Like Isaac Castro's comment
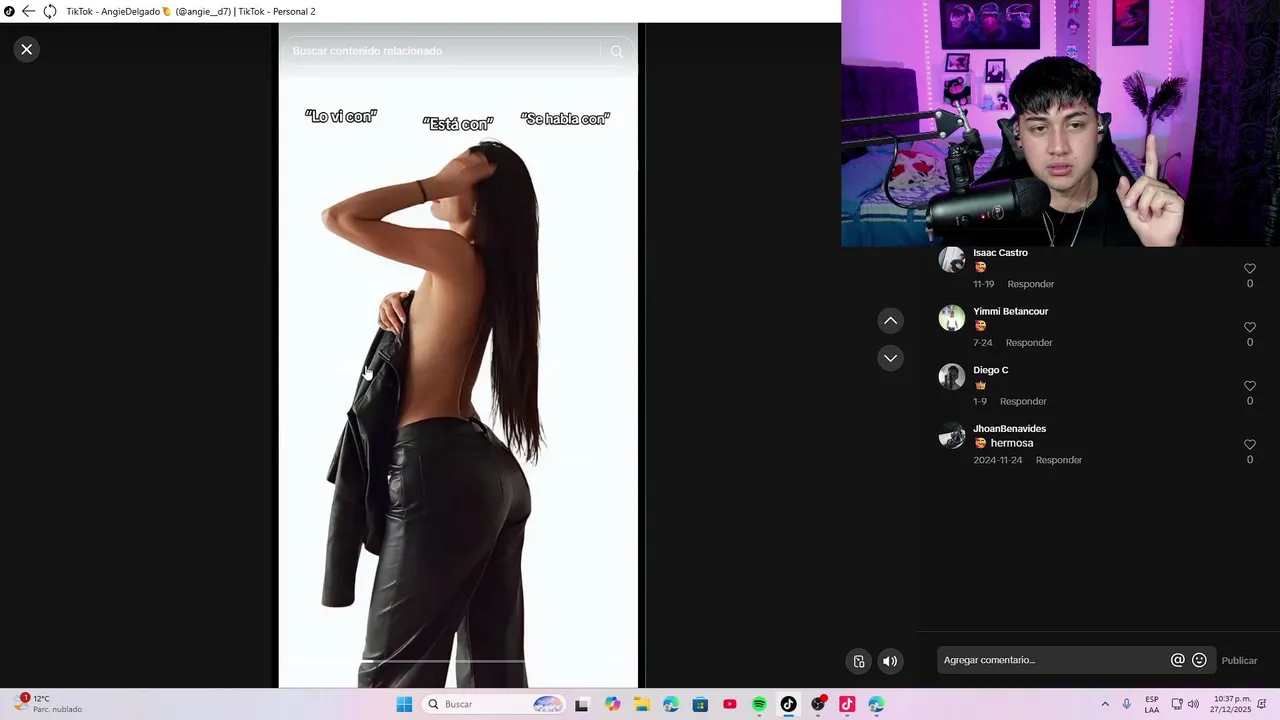1280x720 pixels. (1250, 269)
